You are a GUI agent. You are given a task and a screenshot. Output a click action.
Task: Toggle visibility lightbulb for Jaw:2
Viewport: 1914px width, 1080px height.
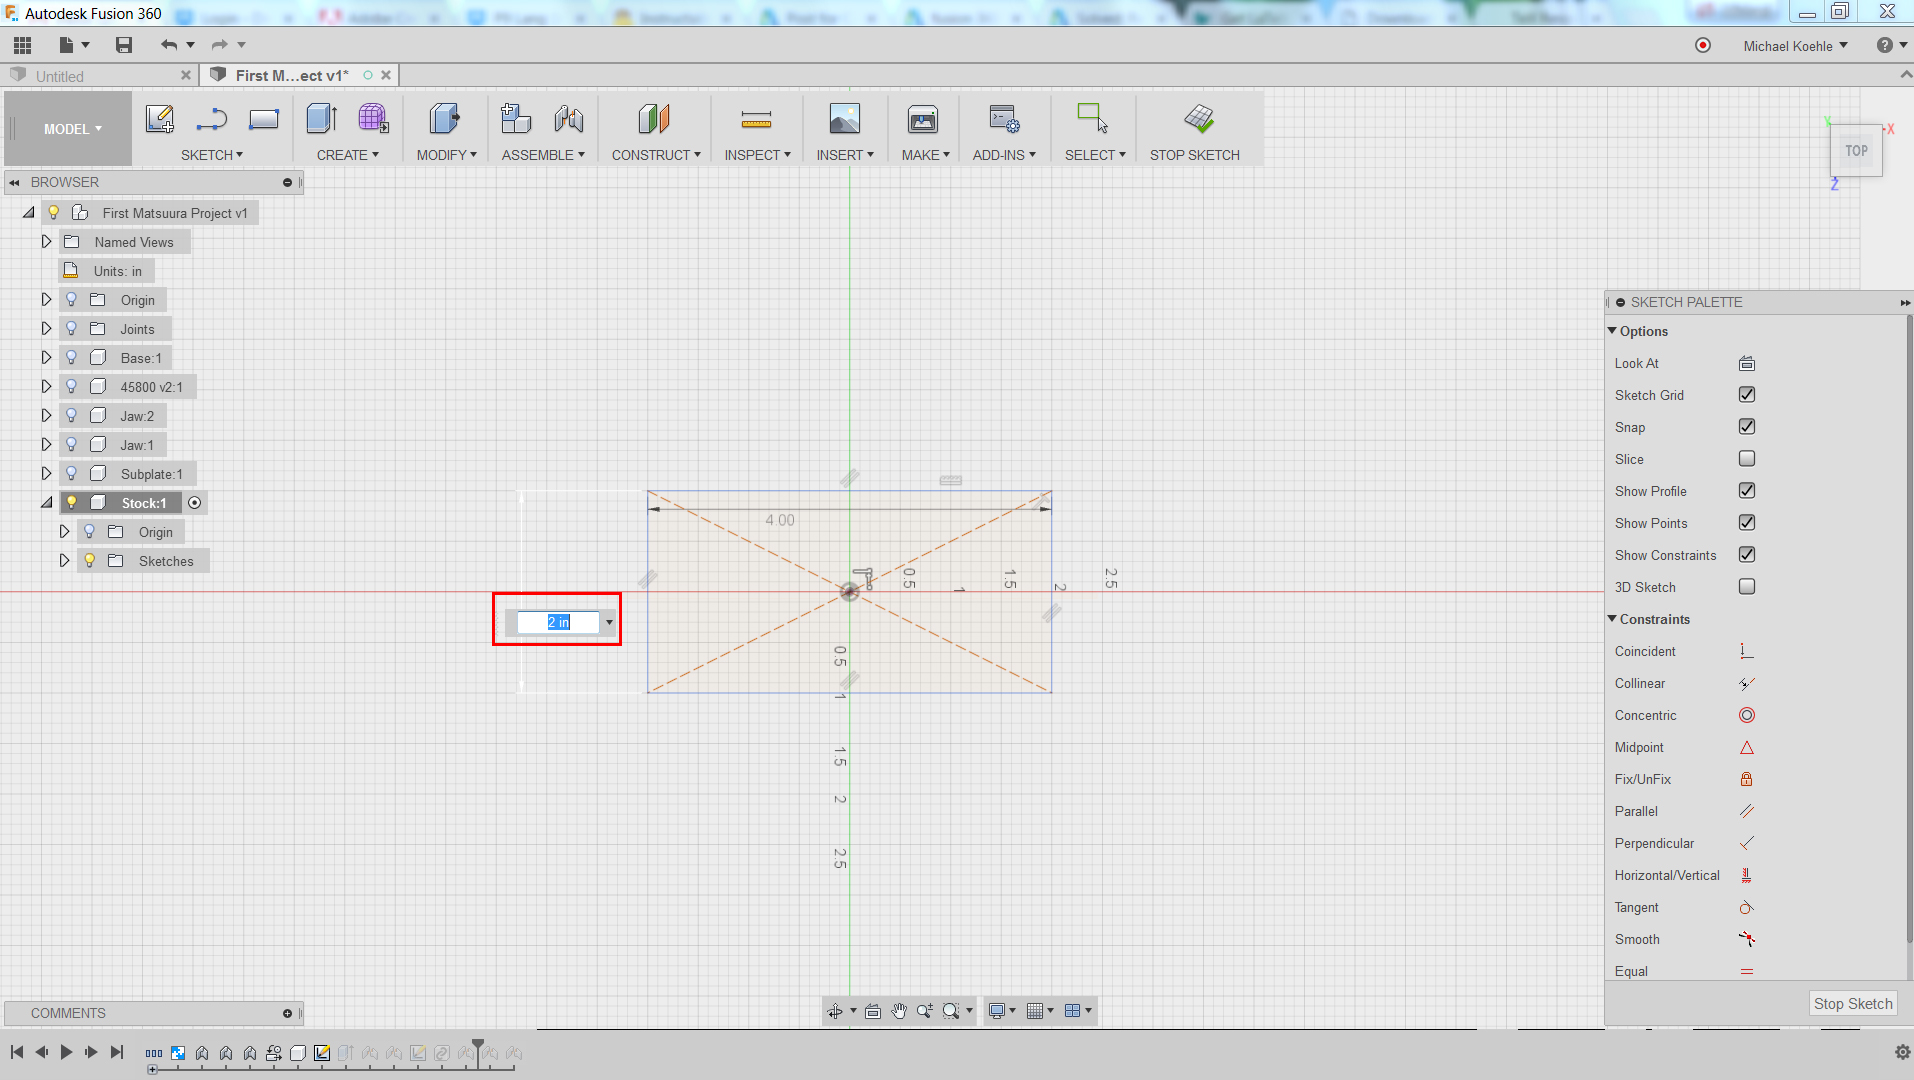pyautogui.click(x=71, y=415)
